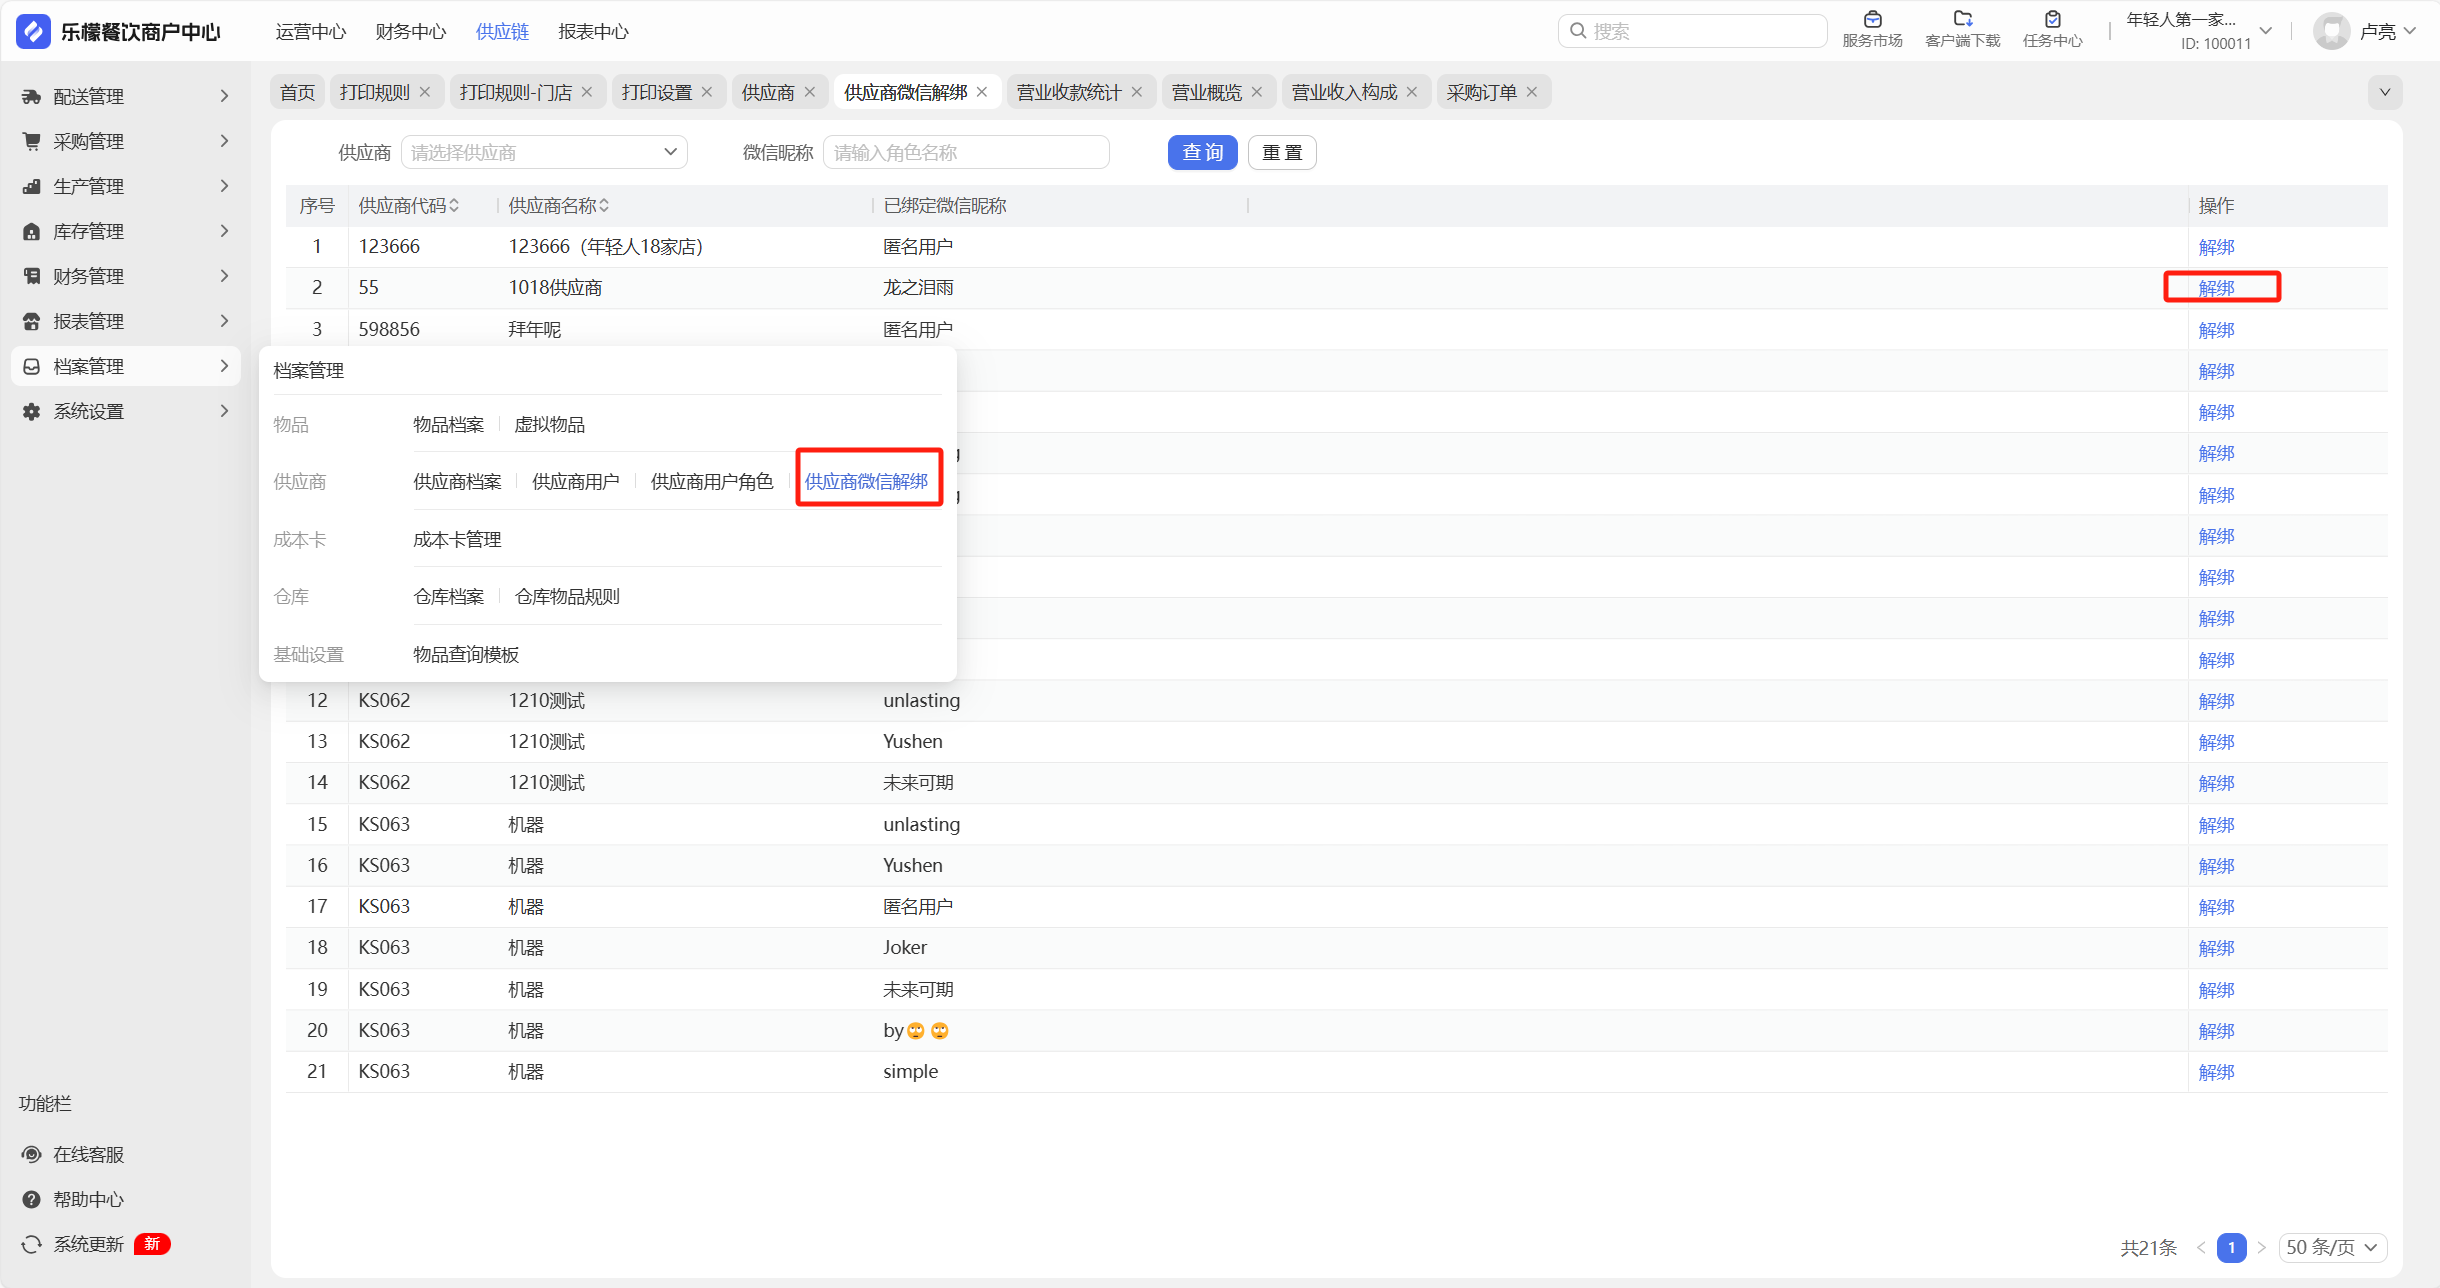Open 帮助中心 help center icon
Screen dimensions: 2440x1288
click(x=32, y=1199)
